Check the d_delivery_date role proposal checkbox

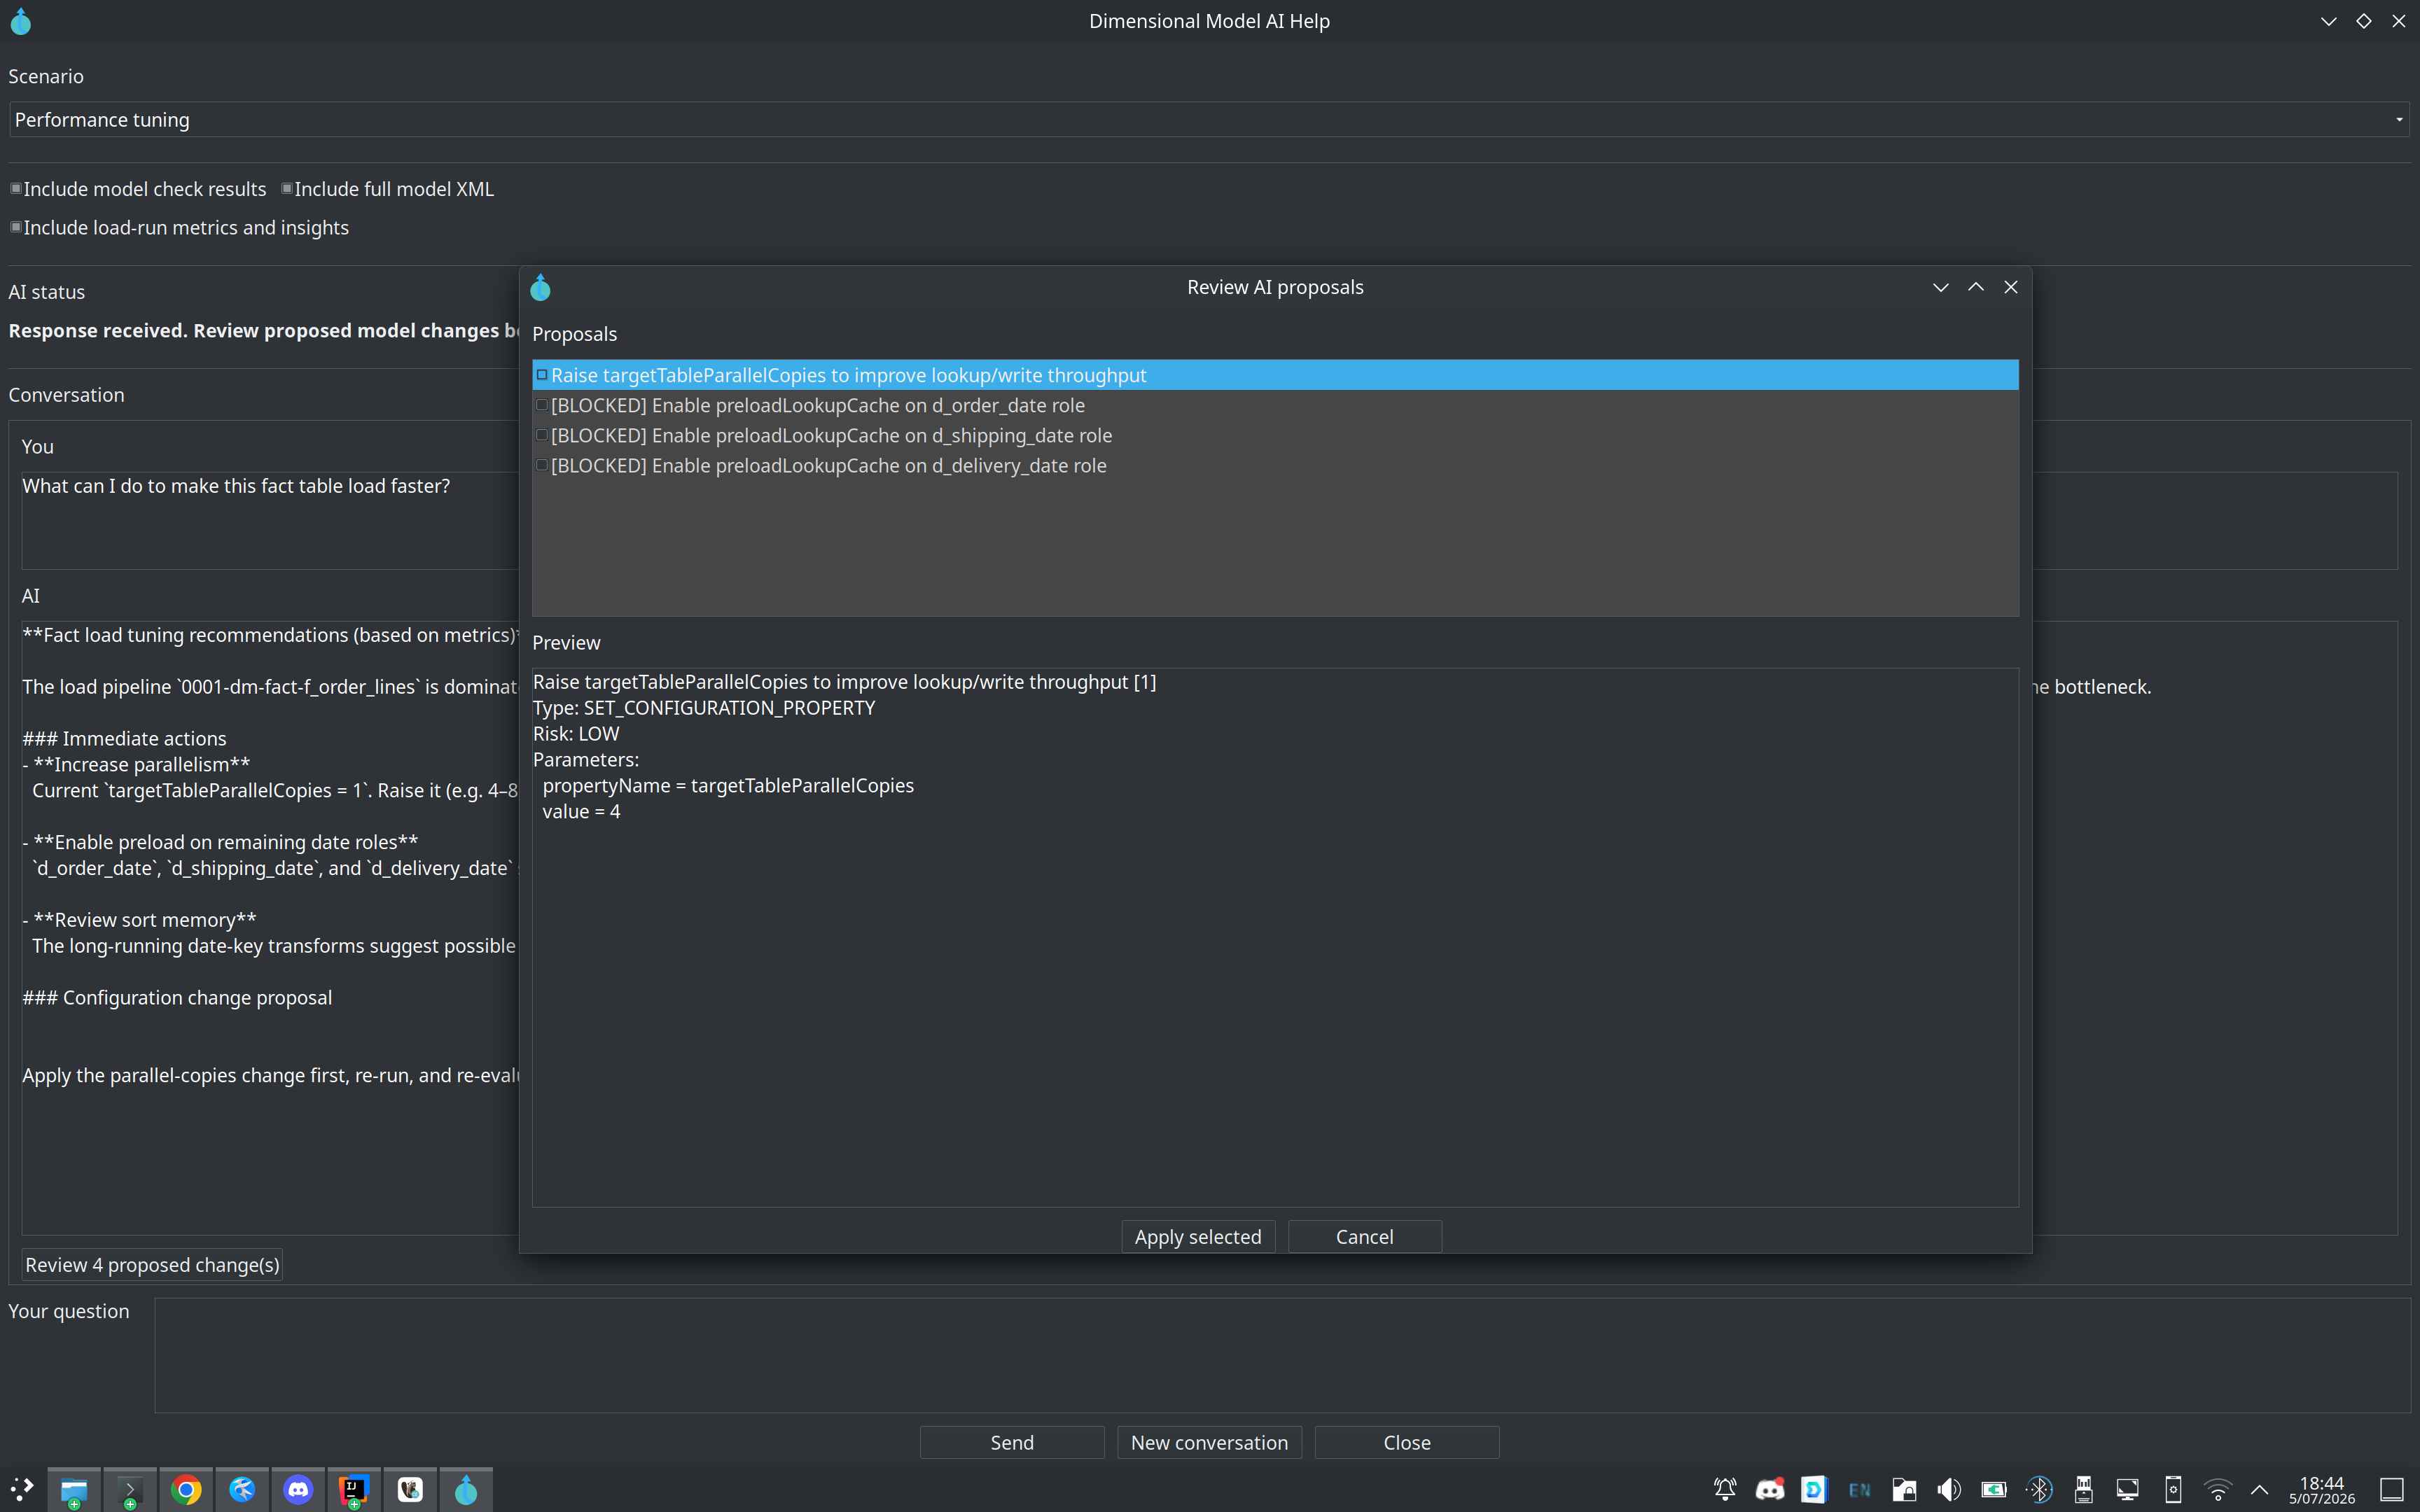tap(542, 465)
